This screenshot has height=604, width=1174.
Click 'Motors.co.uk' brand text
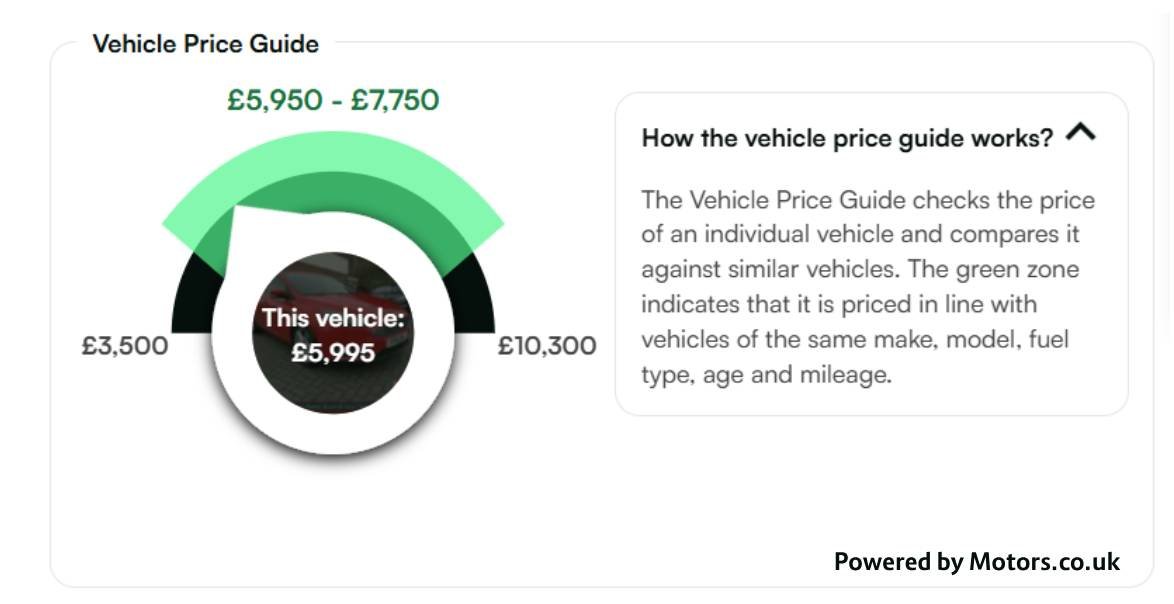coord(1045,561)
